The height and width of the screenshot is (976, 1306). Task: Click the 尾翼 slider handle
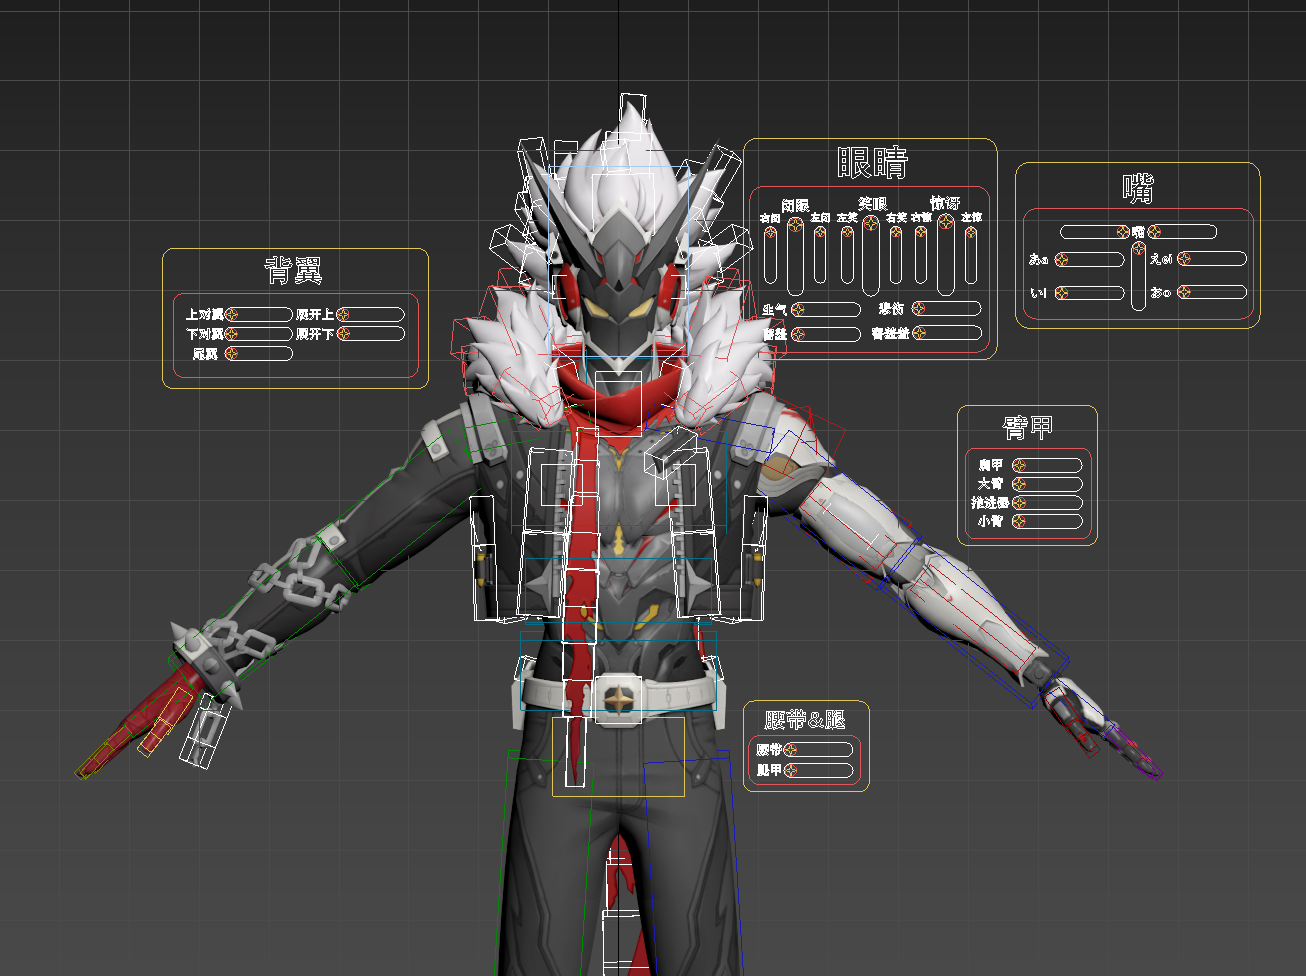(x=232, y=353)
